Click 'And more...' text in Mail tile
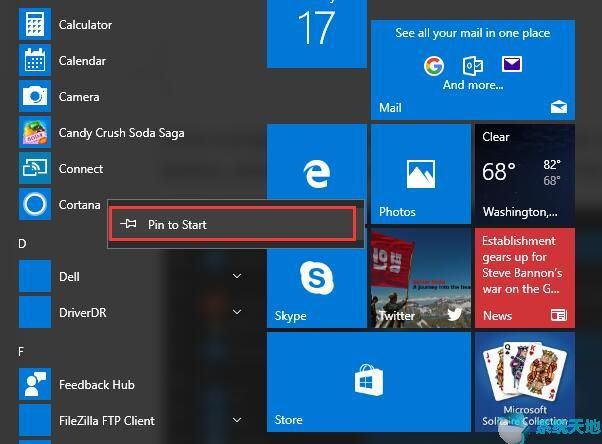This screenshot has height=444, width=602. tap(473, 85)
